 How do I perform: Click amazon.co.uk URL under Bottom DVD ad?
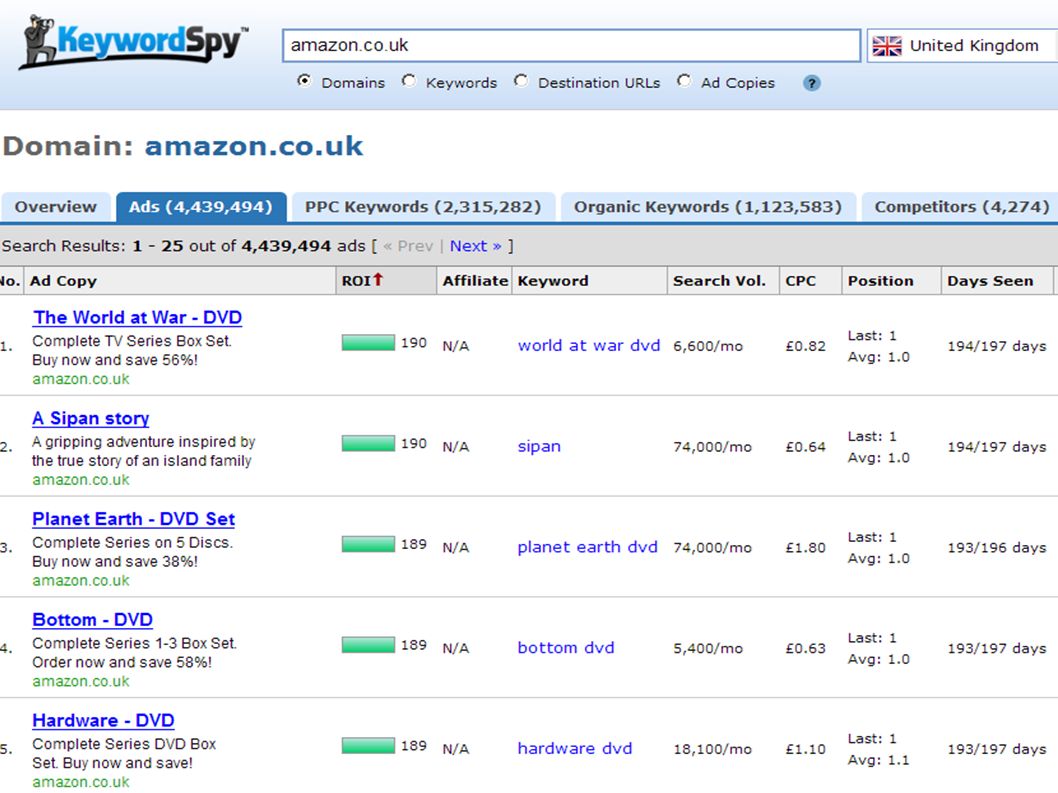[x=81, y=681]
